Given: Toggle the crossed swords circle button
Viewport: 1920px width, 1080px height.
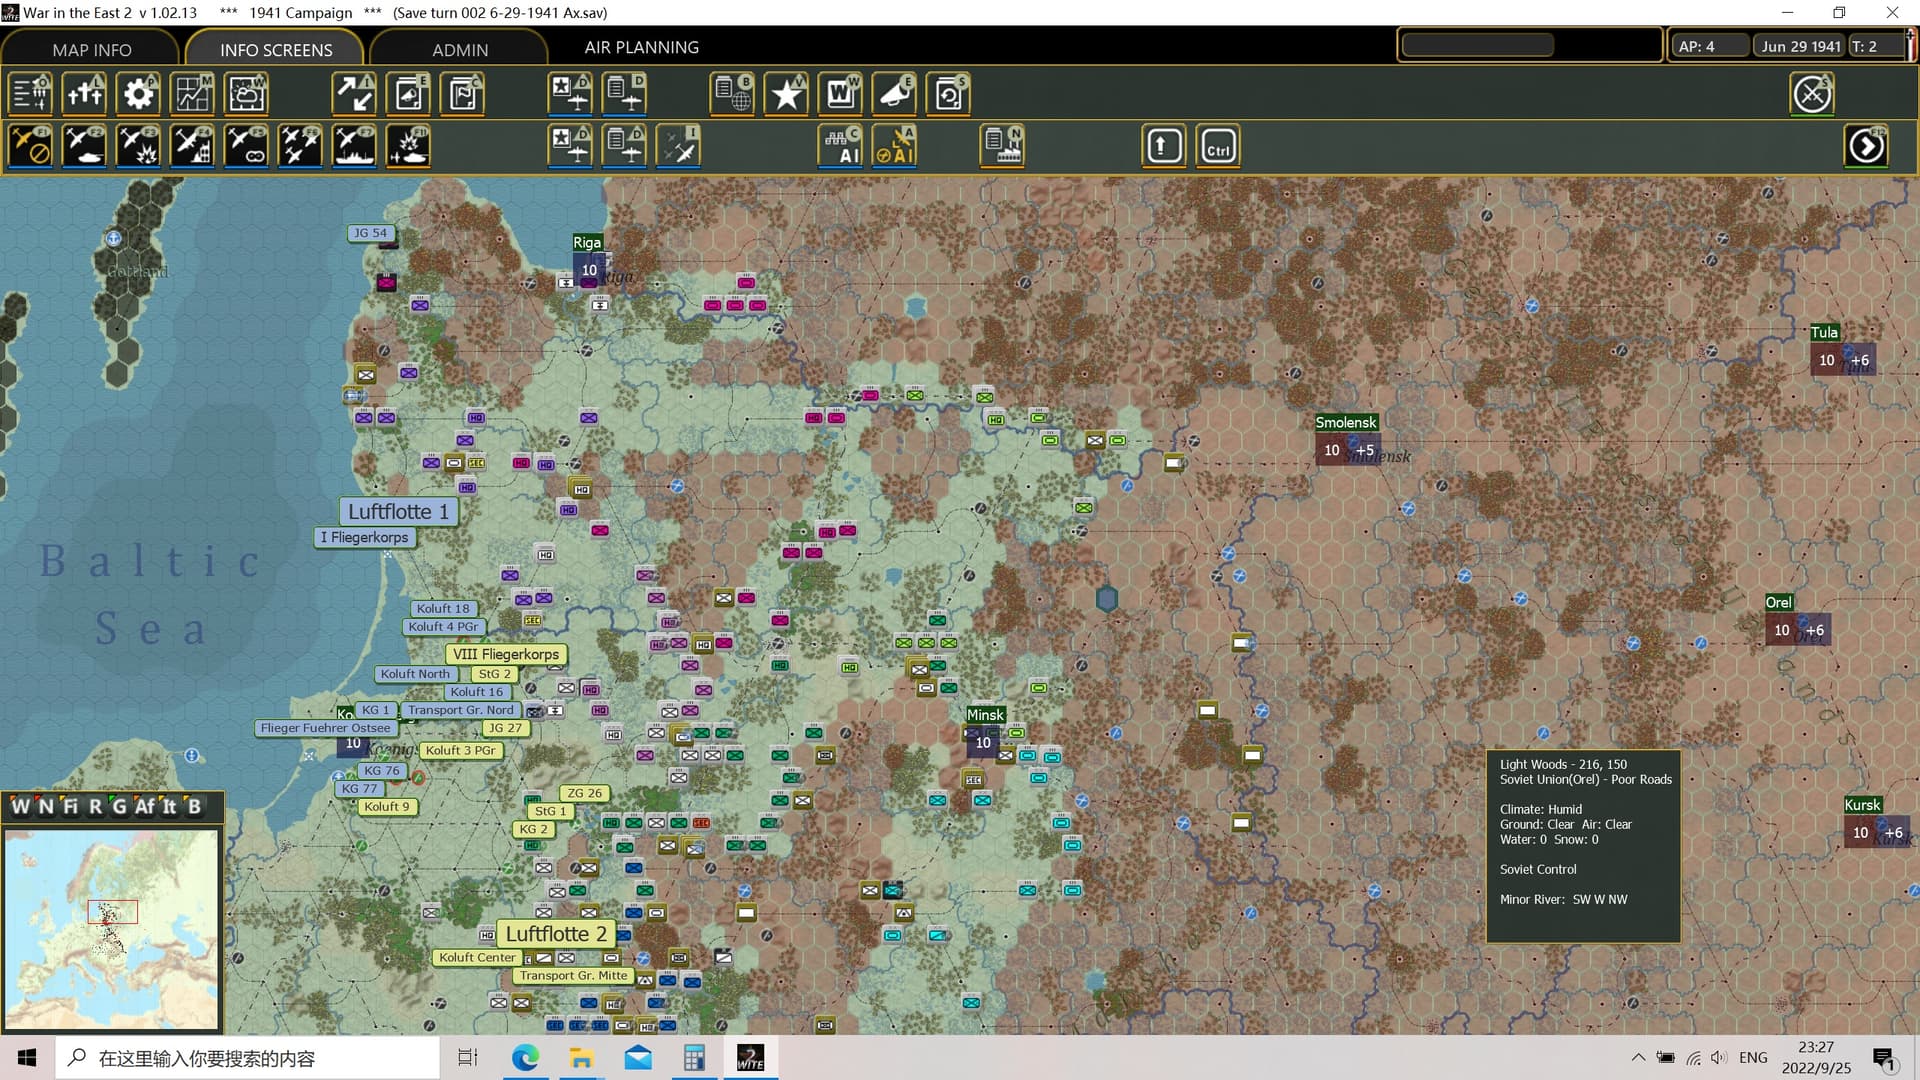Looking at the screenshot, I should (x=1812, y=94).
